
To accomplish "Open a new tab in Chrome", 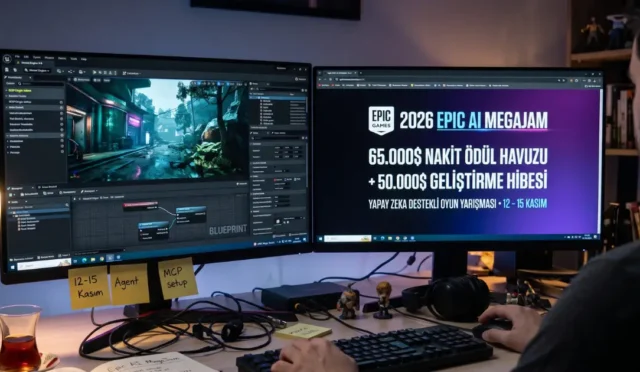I will [361, 73].
